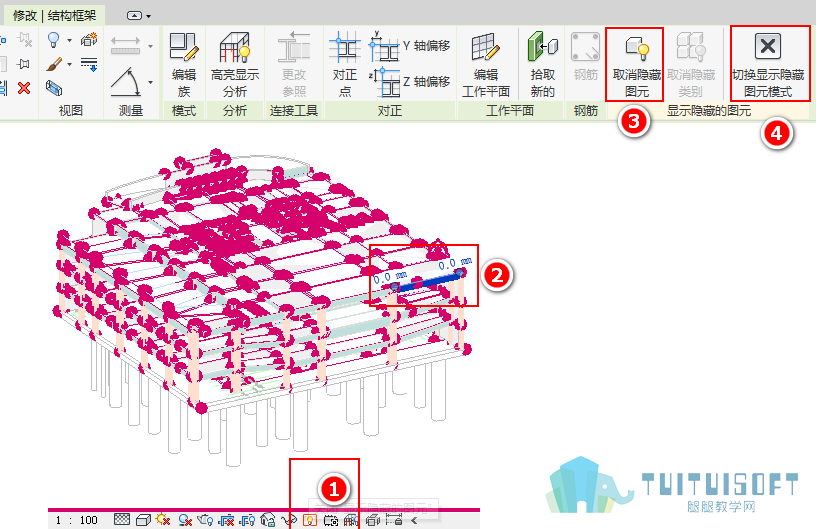The height and width of the screenshot is (529, 819).
Task: Toggle the Shadows off icon
Action: pos(184,520)
